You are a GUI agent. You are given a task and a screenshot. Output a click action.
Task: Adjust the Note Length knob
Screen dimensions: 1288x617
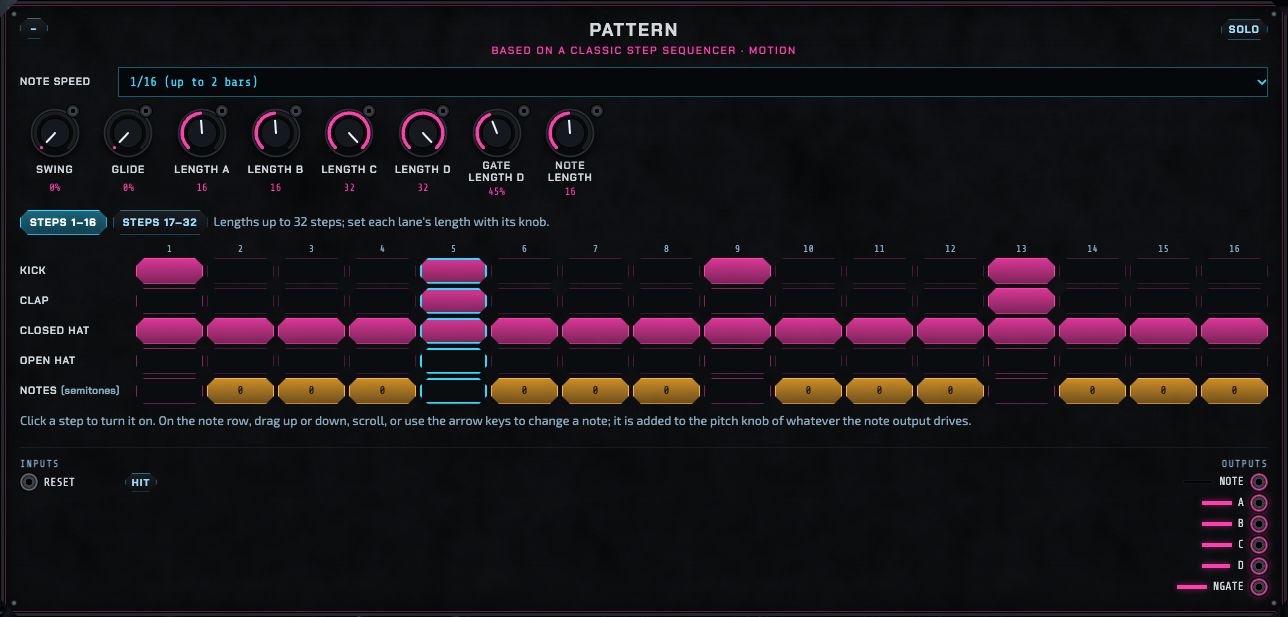570,132
